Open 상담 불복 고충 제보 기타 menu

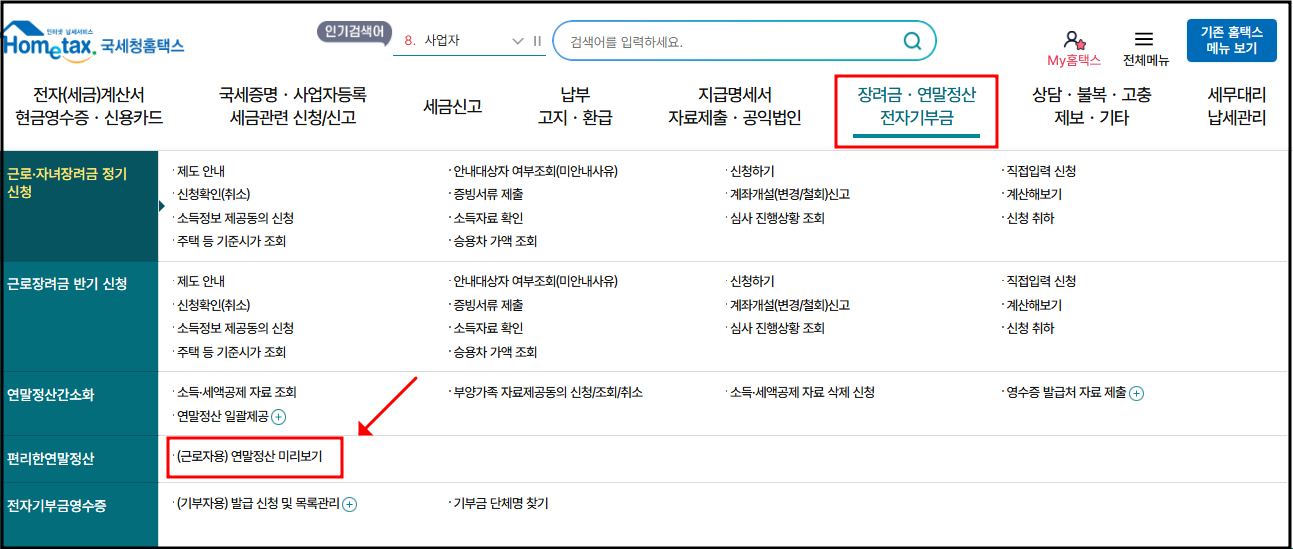tap(1091, 106)
